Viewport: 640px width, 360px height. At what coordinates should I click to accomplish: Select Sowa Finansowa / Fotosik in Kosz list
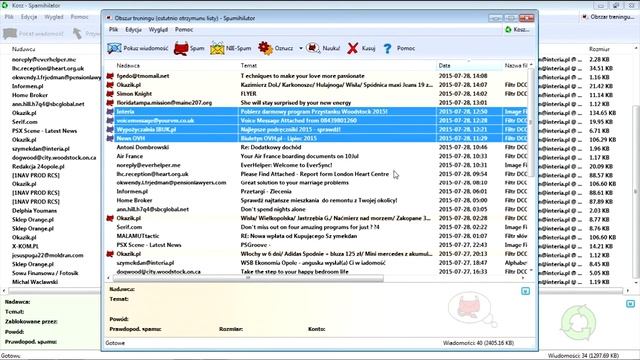pyautogui.click(x=45, y=273)
